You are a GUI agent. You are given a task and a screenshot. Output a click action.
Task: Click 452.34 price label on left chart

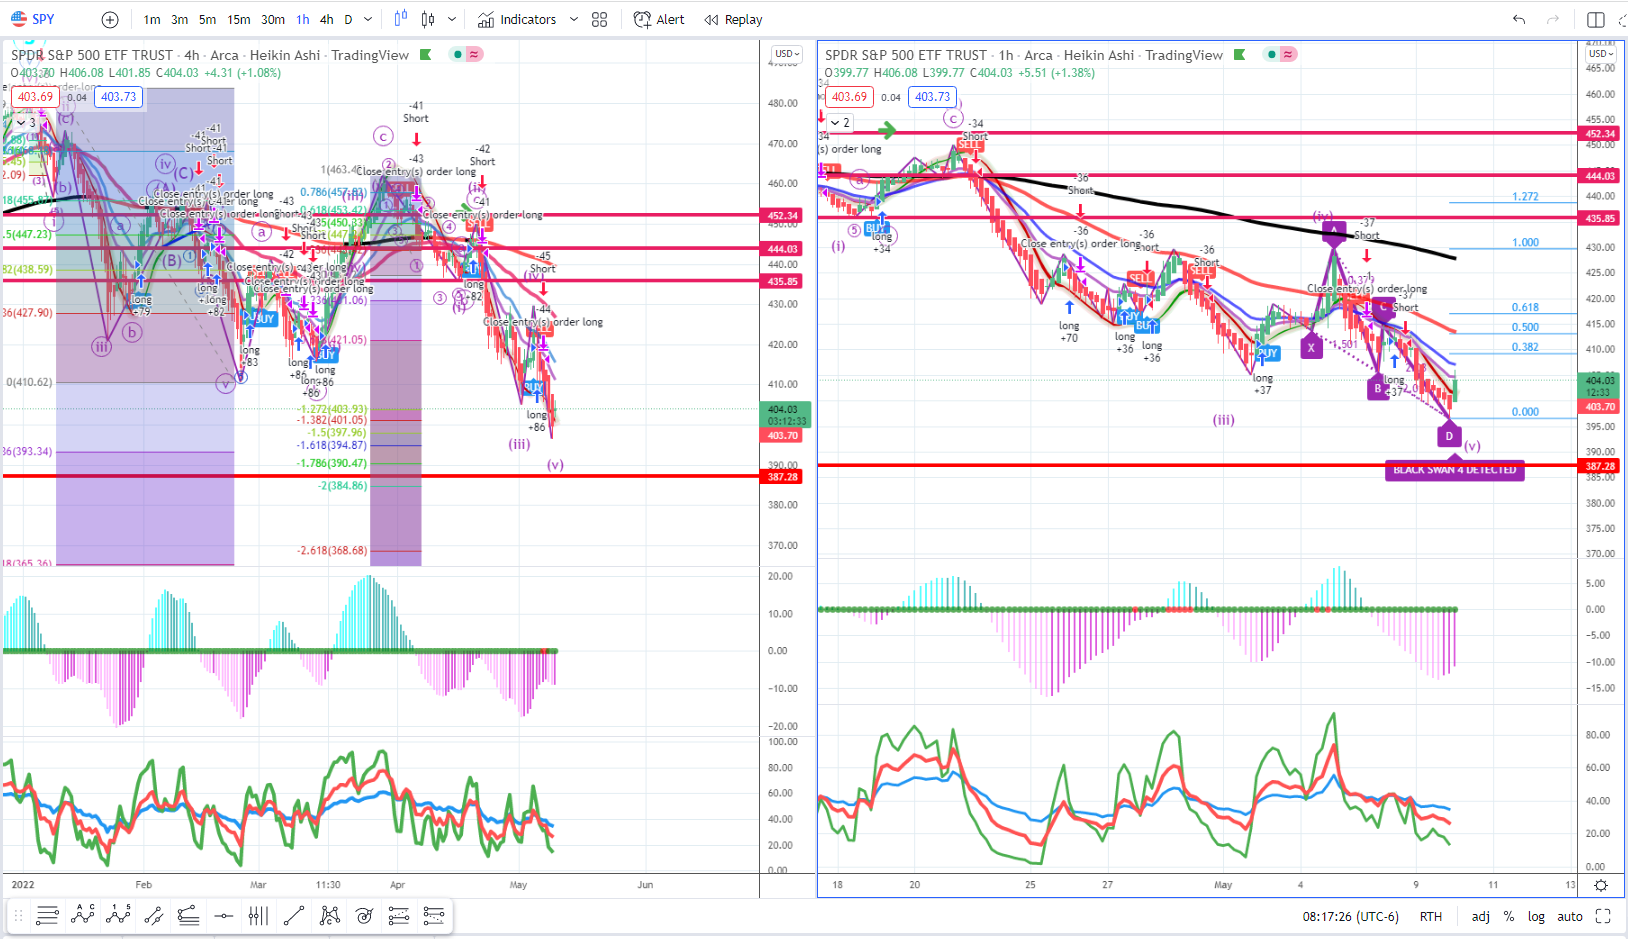tap(782, 215)
